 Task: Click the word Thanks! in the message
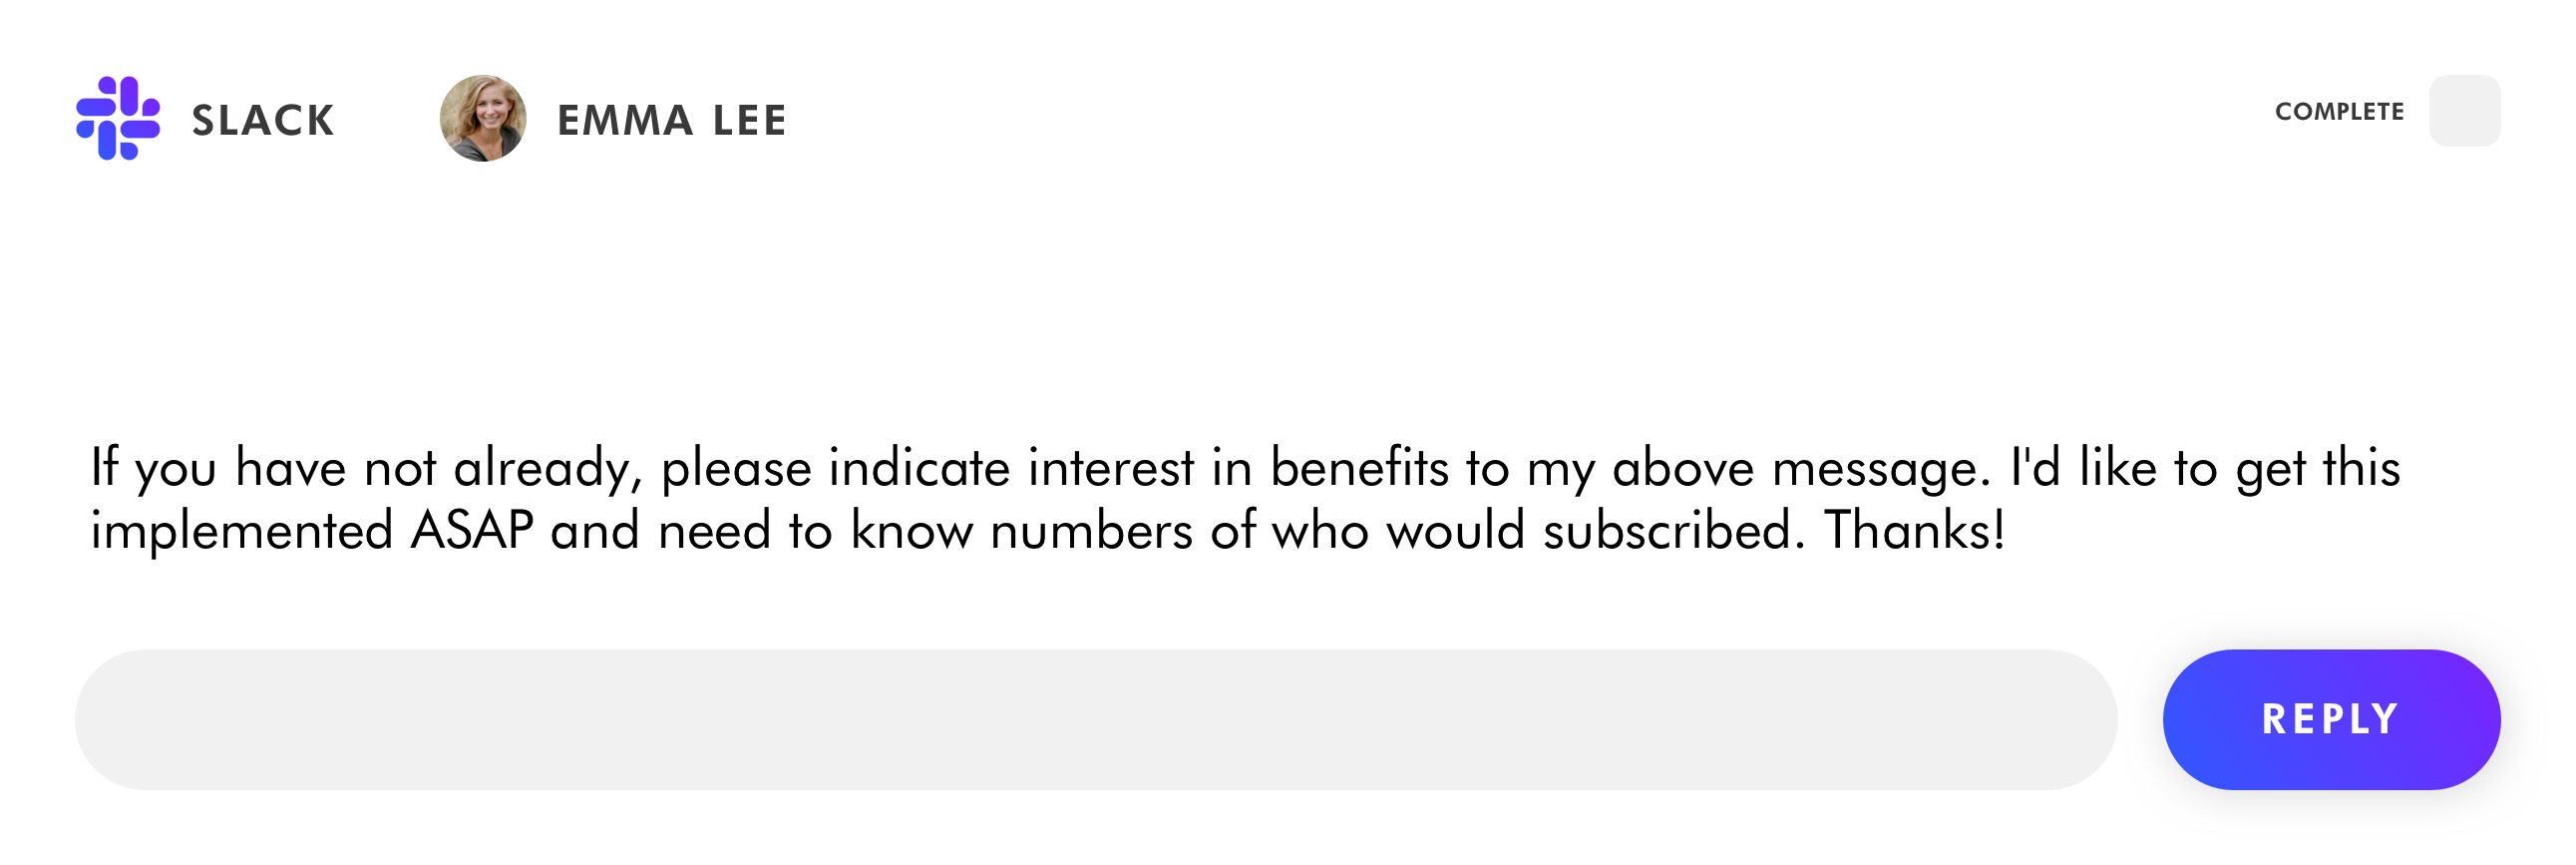1915,530
